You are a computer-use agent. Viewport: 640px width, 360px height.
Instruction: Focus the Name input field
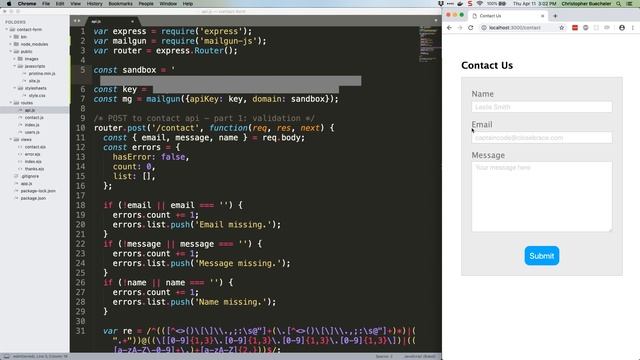(542, 107)
